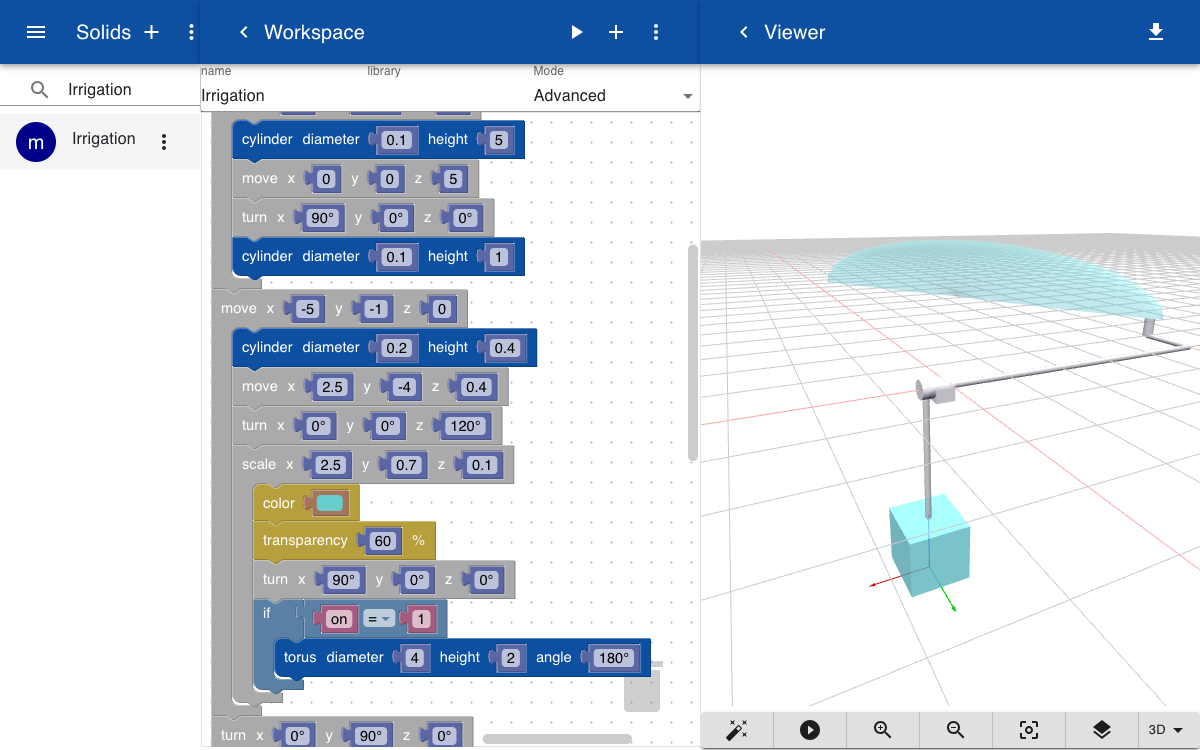Open Solids panel more options menu
The width and height of the screenshot is (1200, 750).
click(191, 32)
